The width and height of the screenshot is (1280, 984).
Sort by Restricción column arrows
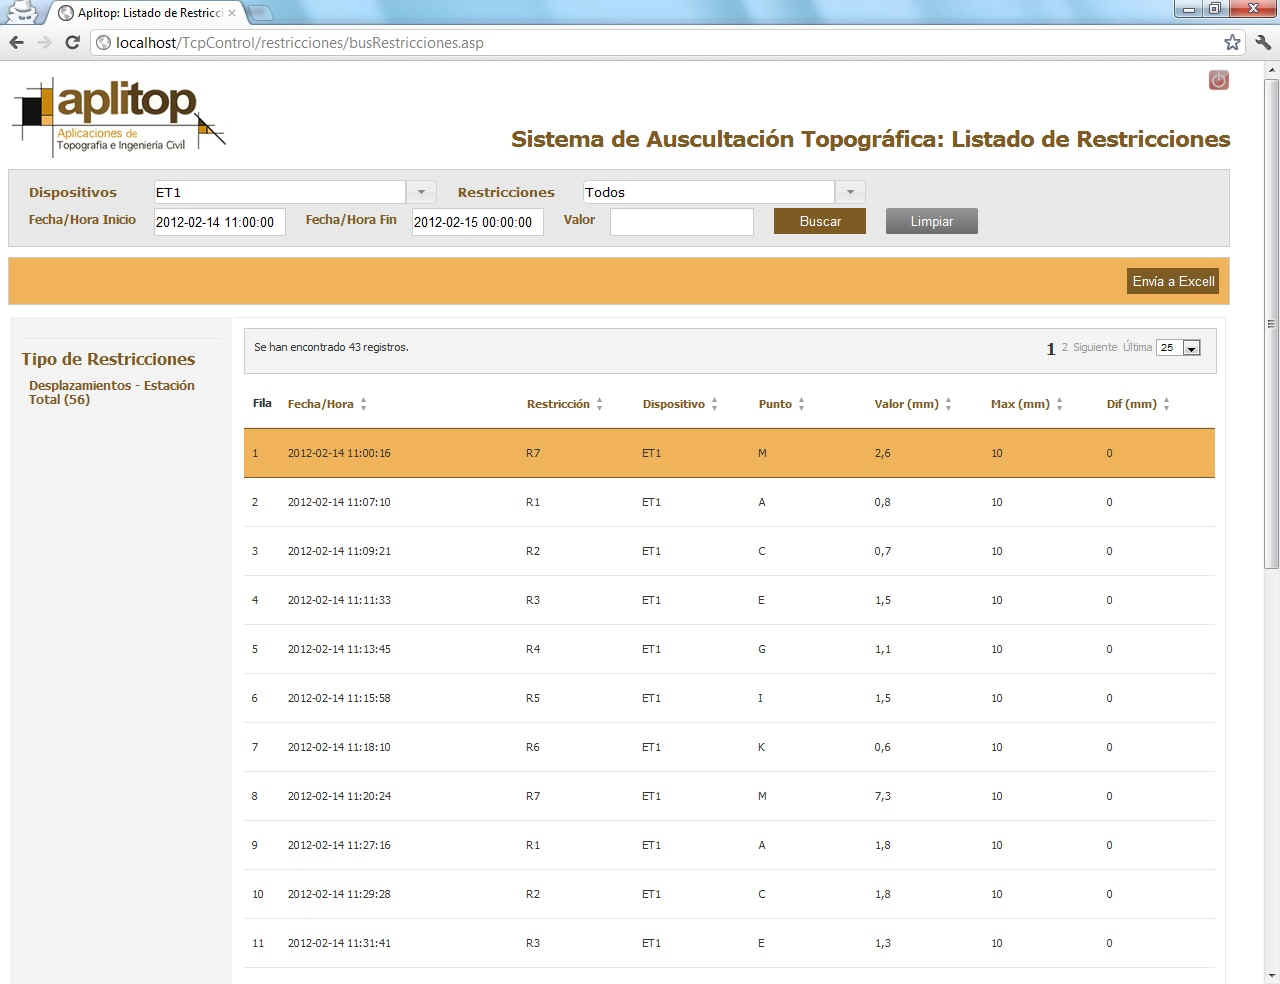599,404
